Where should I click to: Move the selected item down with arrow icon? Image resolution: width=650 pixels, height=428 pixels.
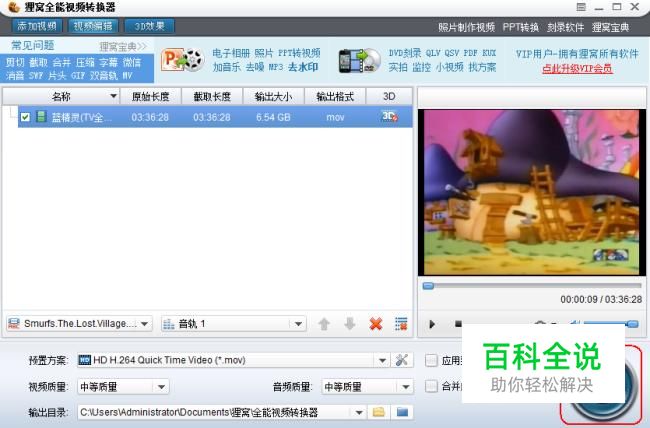coord(350,324)
